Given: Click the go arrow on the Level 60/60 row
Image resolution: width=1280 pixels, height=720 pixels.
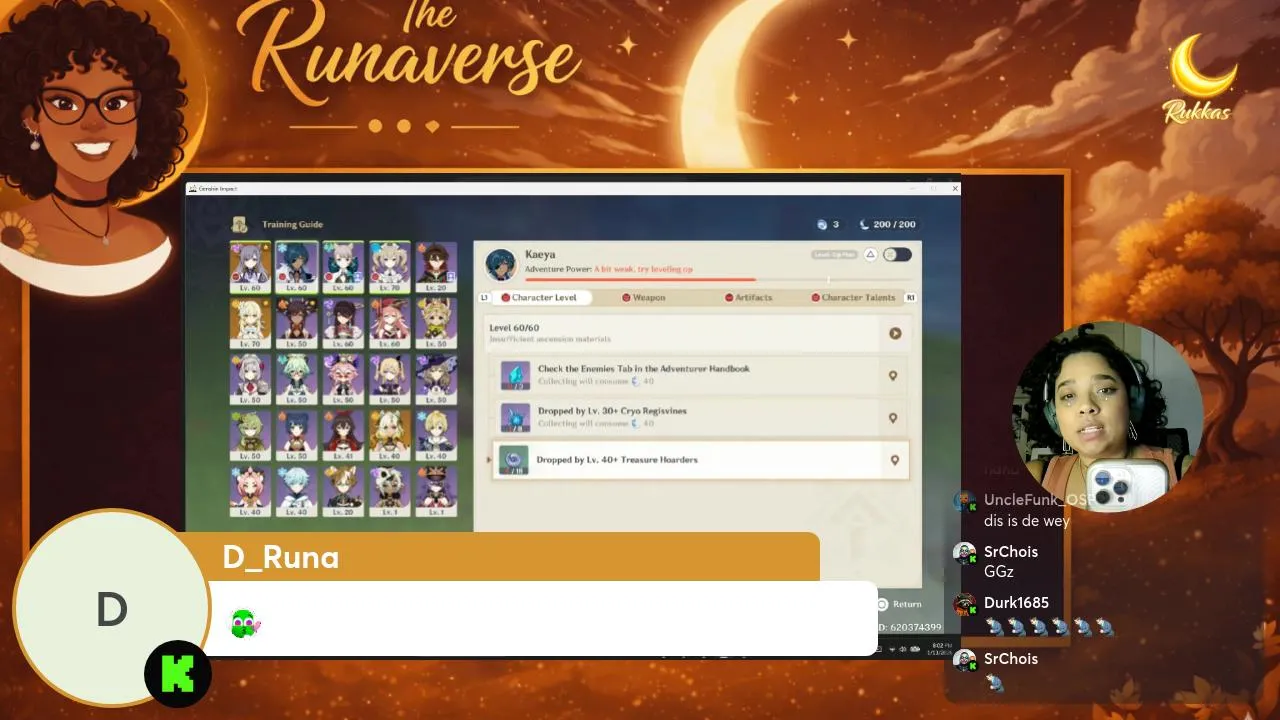Looking at the screenshot, I should click(895, 333).
